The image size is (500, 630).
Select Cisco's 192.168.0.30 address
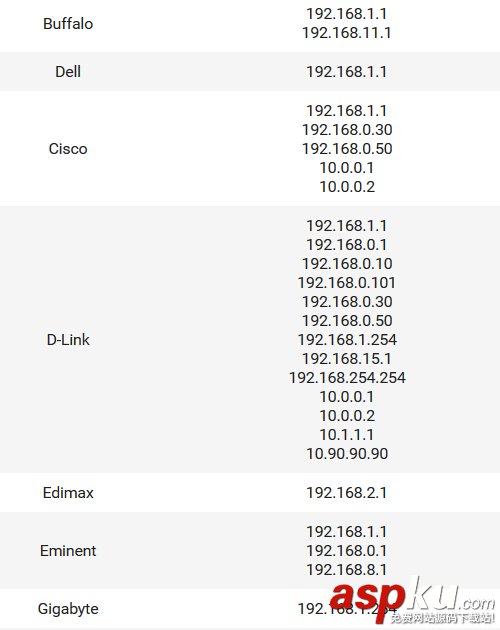pos(347,130)
